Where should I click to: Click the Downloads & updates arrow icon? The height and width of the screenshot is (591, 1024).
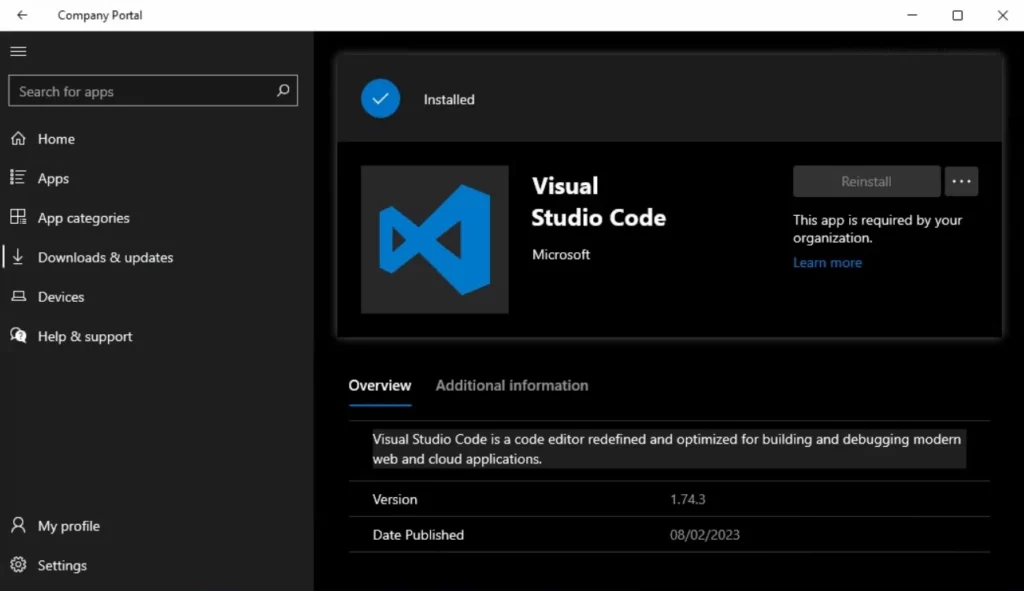[x=18, y=257]
